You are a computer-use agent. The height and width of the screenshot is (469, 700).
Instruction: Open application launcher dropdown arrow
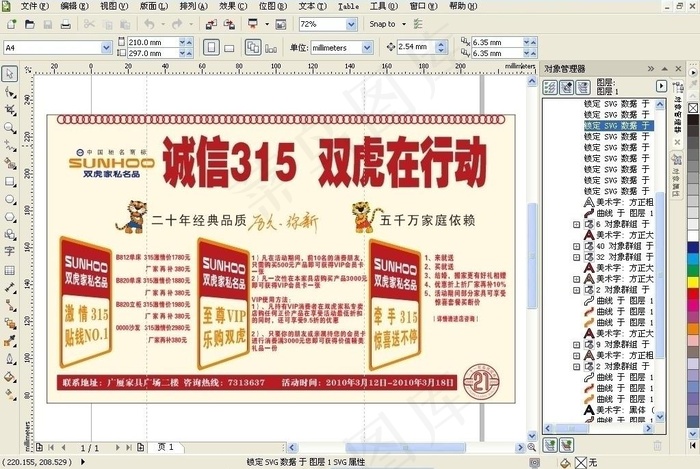point(267,24)
